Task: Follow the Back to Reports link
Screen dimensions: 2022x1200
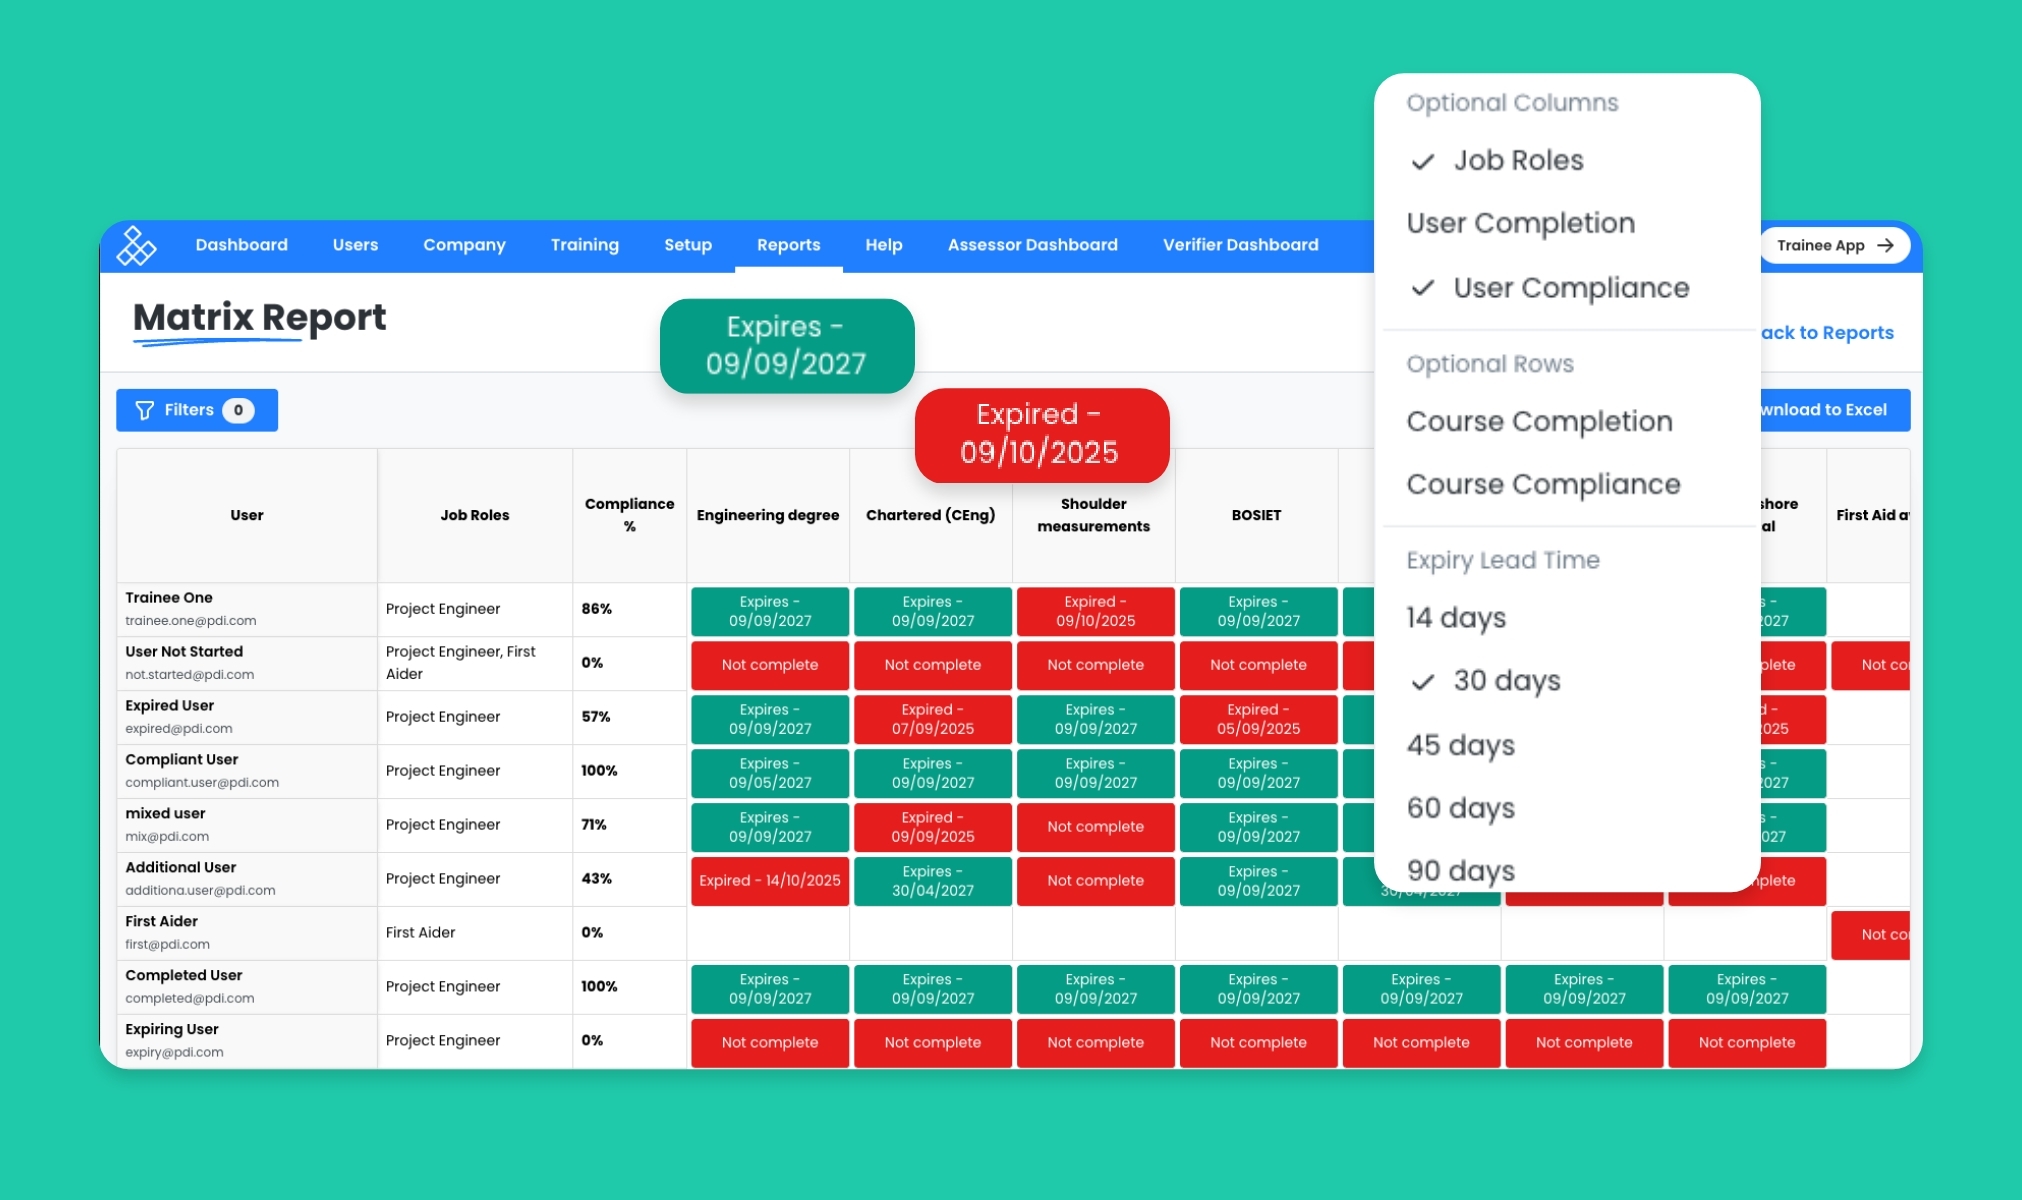Action: [1828, 333]
